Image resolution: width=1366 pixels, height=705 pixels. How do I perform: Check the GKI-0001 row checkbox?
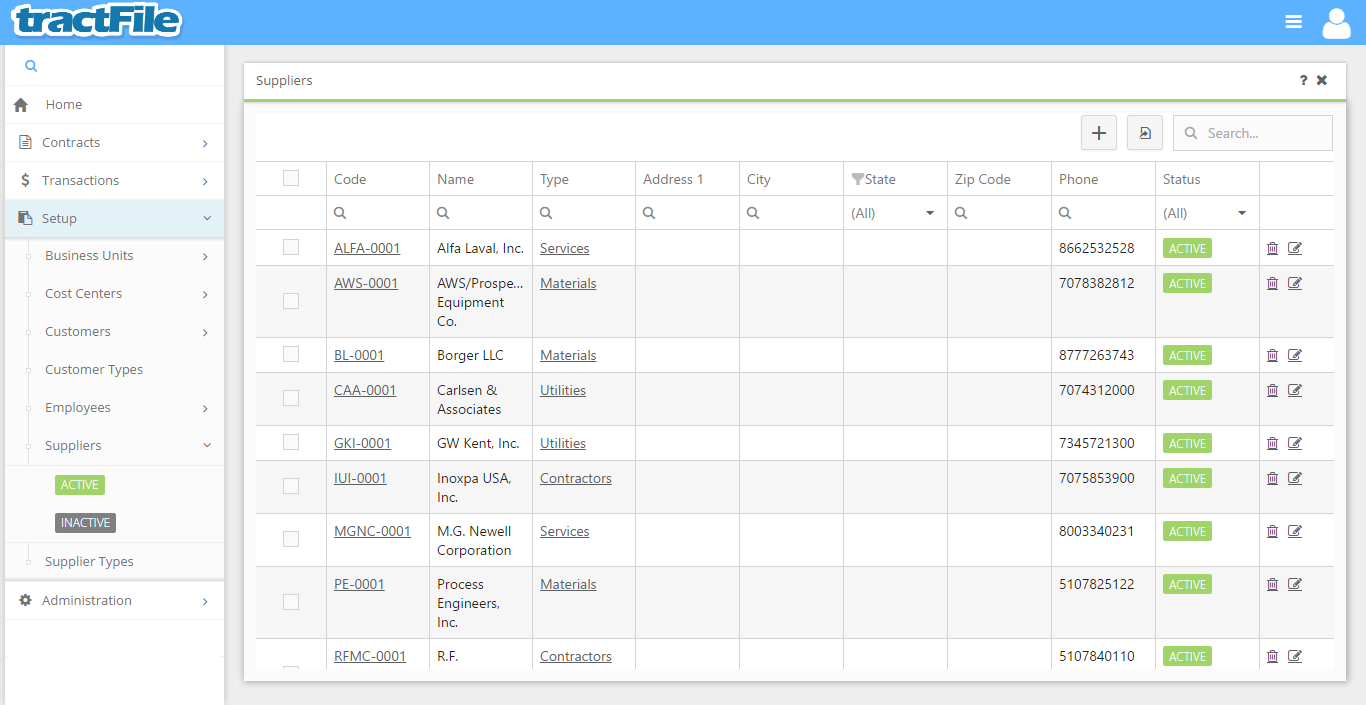coord(291,442)
